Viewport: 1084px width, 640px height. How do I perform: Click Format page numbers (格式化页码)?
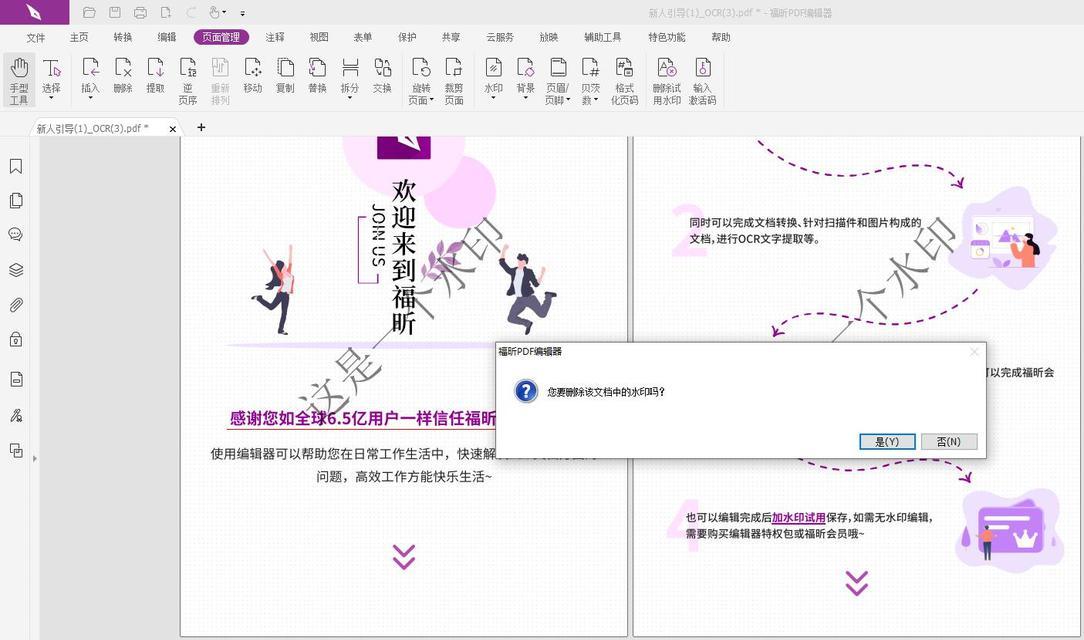pyautogui.click(x=624, y=80)
